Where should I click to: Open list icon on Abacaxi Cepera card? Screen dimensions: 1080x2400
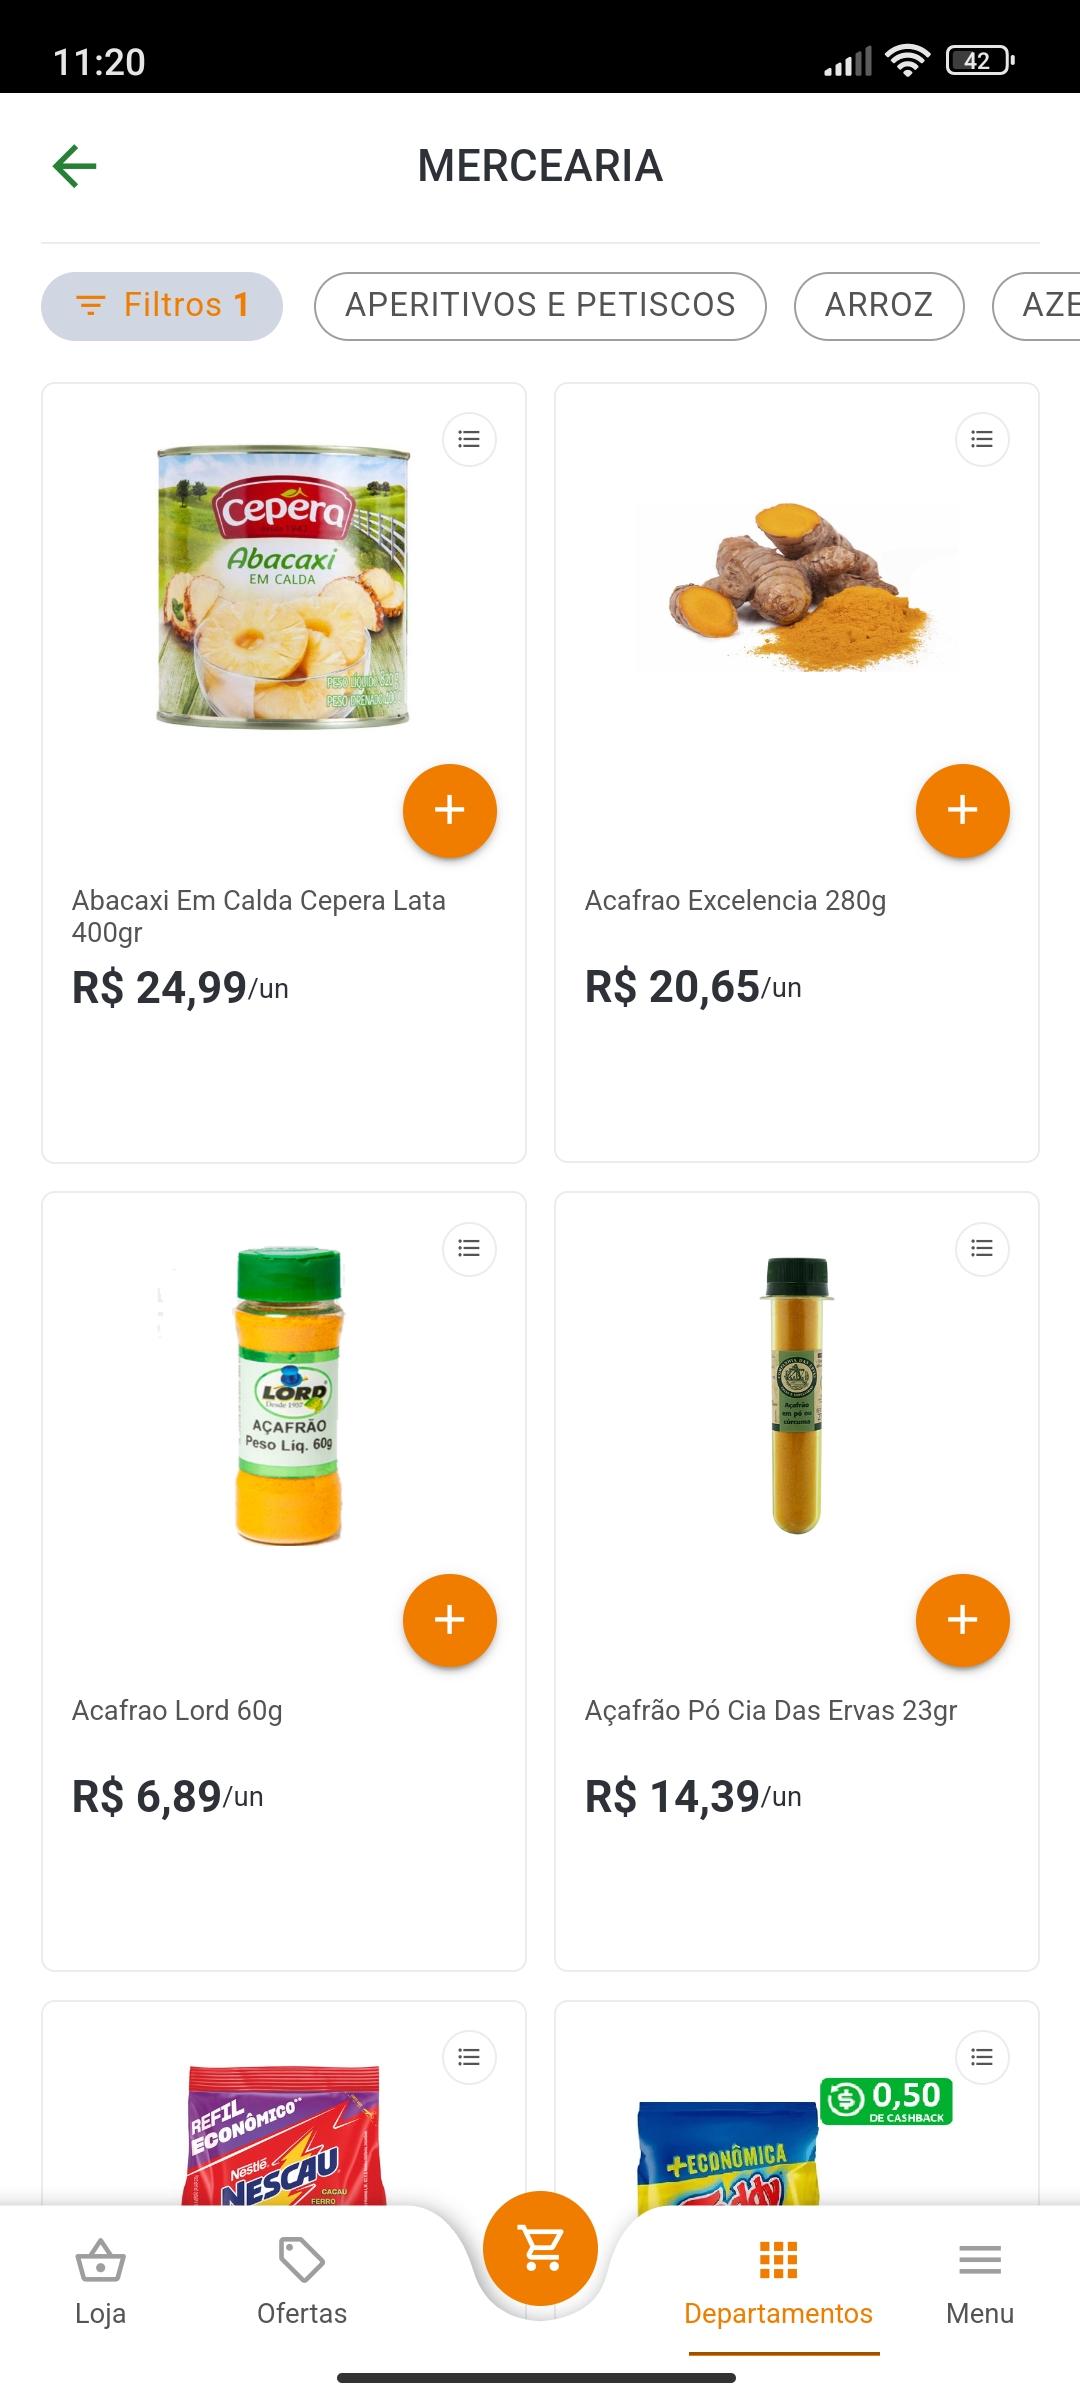[x=469, y=439]
